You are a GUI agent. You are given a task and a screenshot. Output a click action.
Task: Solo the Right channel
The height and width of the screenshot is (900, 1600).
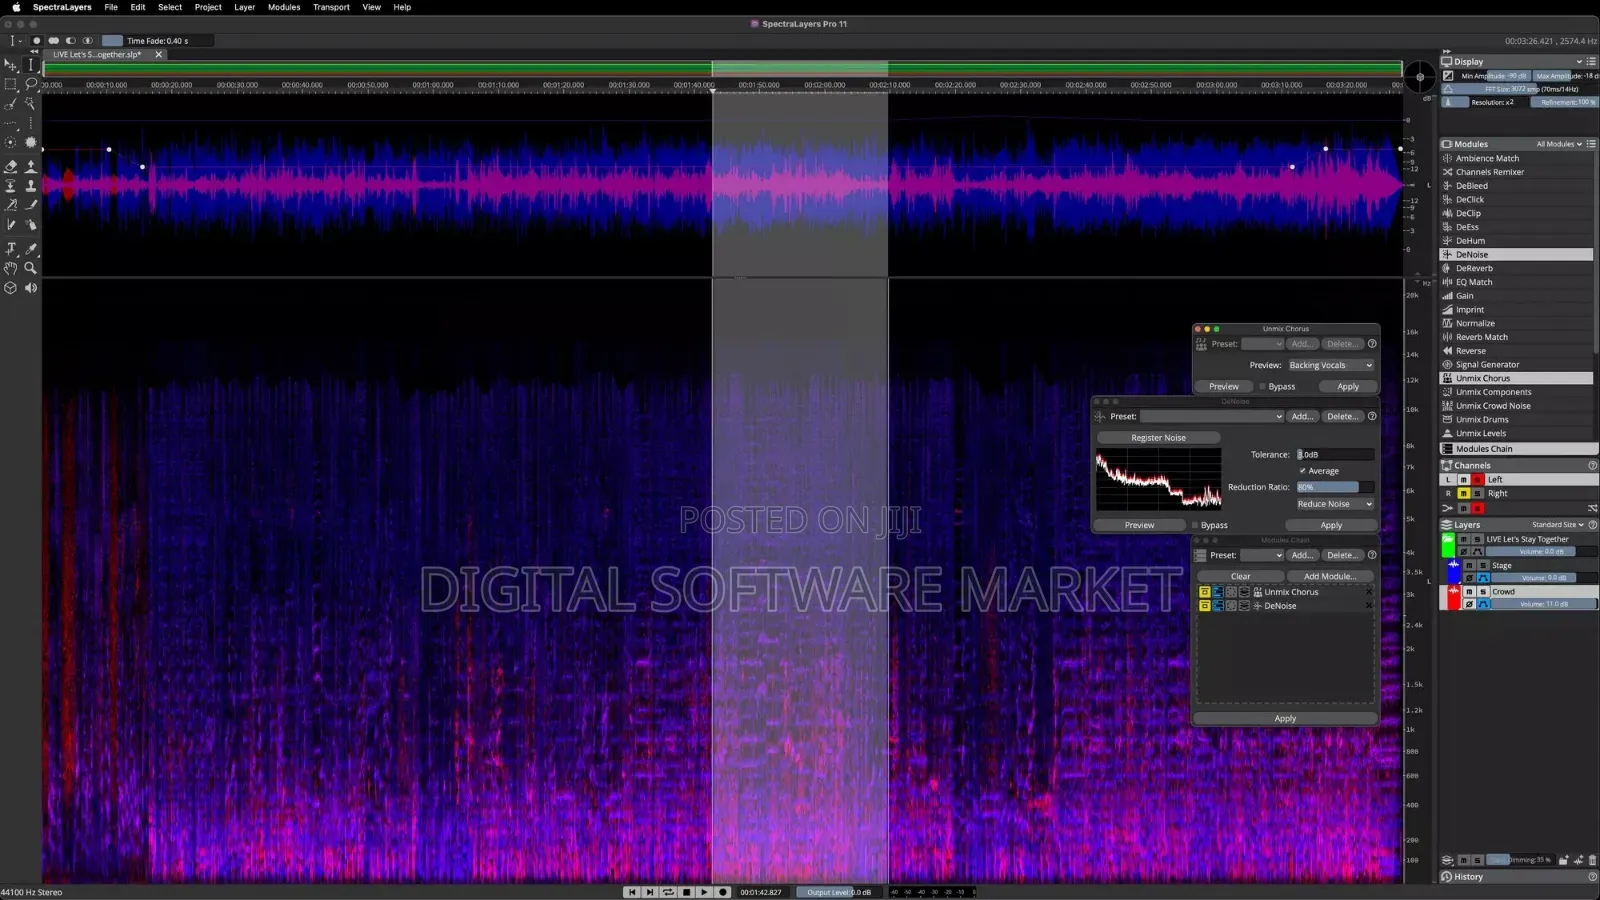coord(1477,494)
